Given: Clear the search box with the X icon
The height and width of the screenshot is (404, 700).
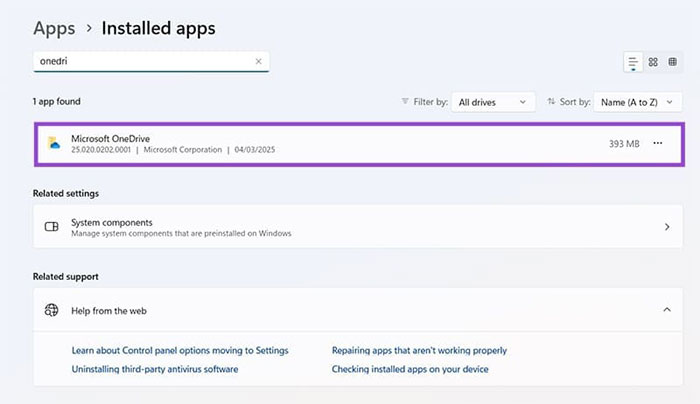Looking at the screenshot, I should click(x=258, y=61).
